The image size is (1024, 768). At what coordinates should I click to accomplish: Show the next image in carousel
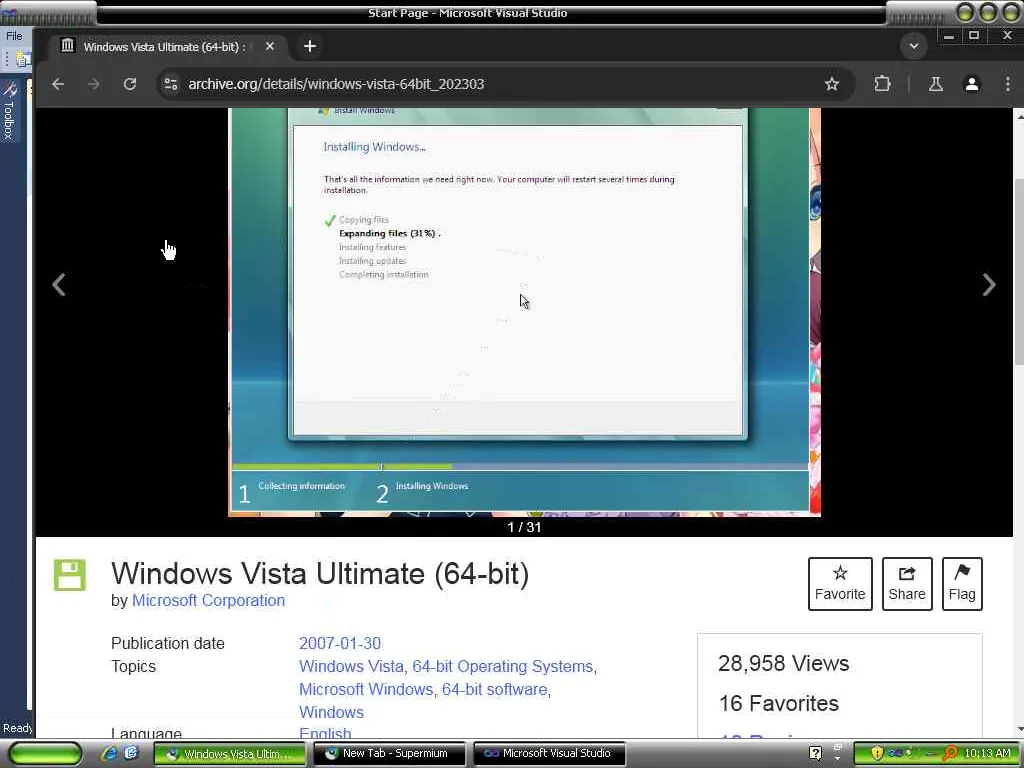pyautogui.click(x=989, y=285)
